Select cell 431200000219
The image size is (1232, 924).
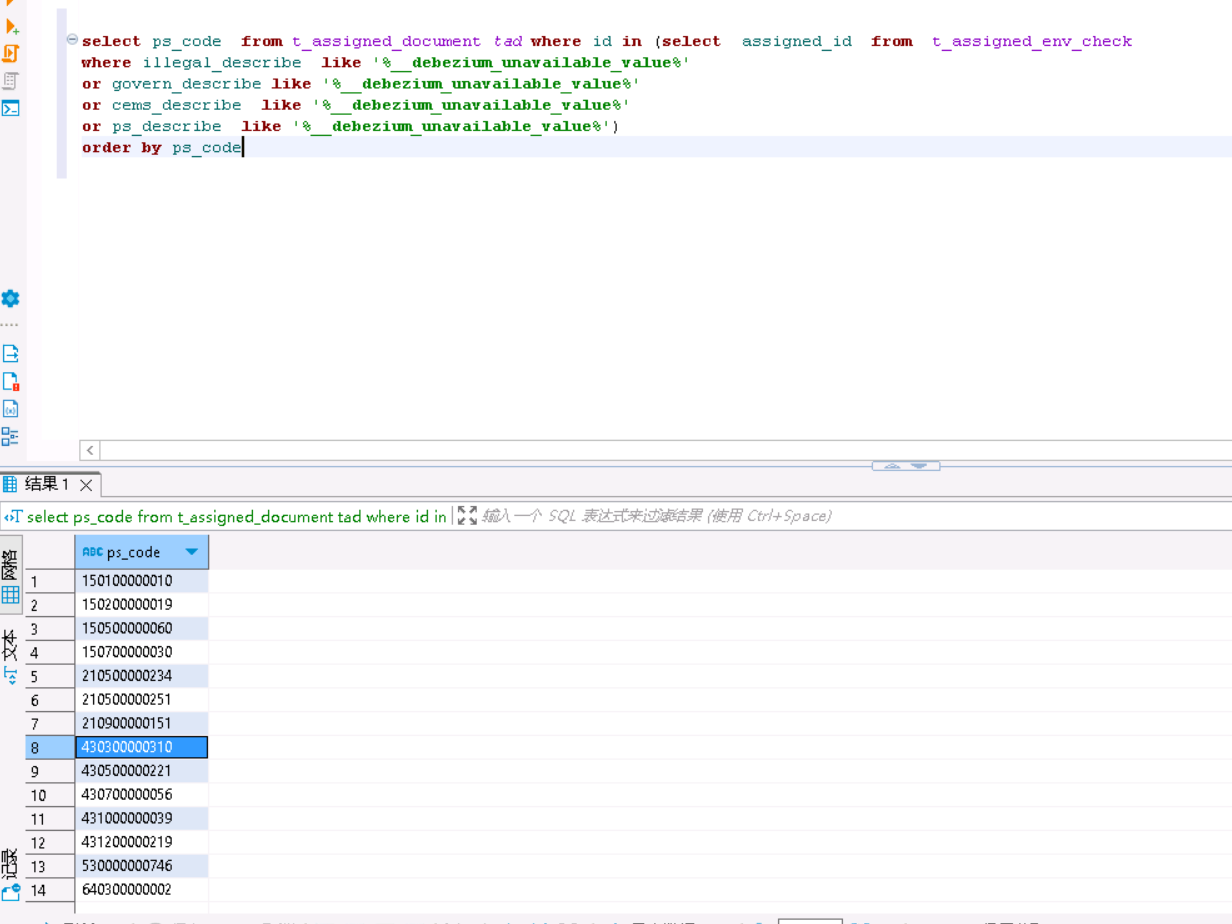142,843
